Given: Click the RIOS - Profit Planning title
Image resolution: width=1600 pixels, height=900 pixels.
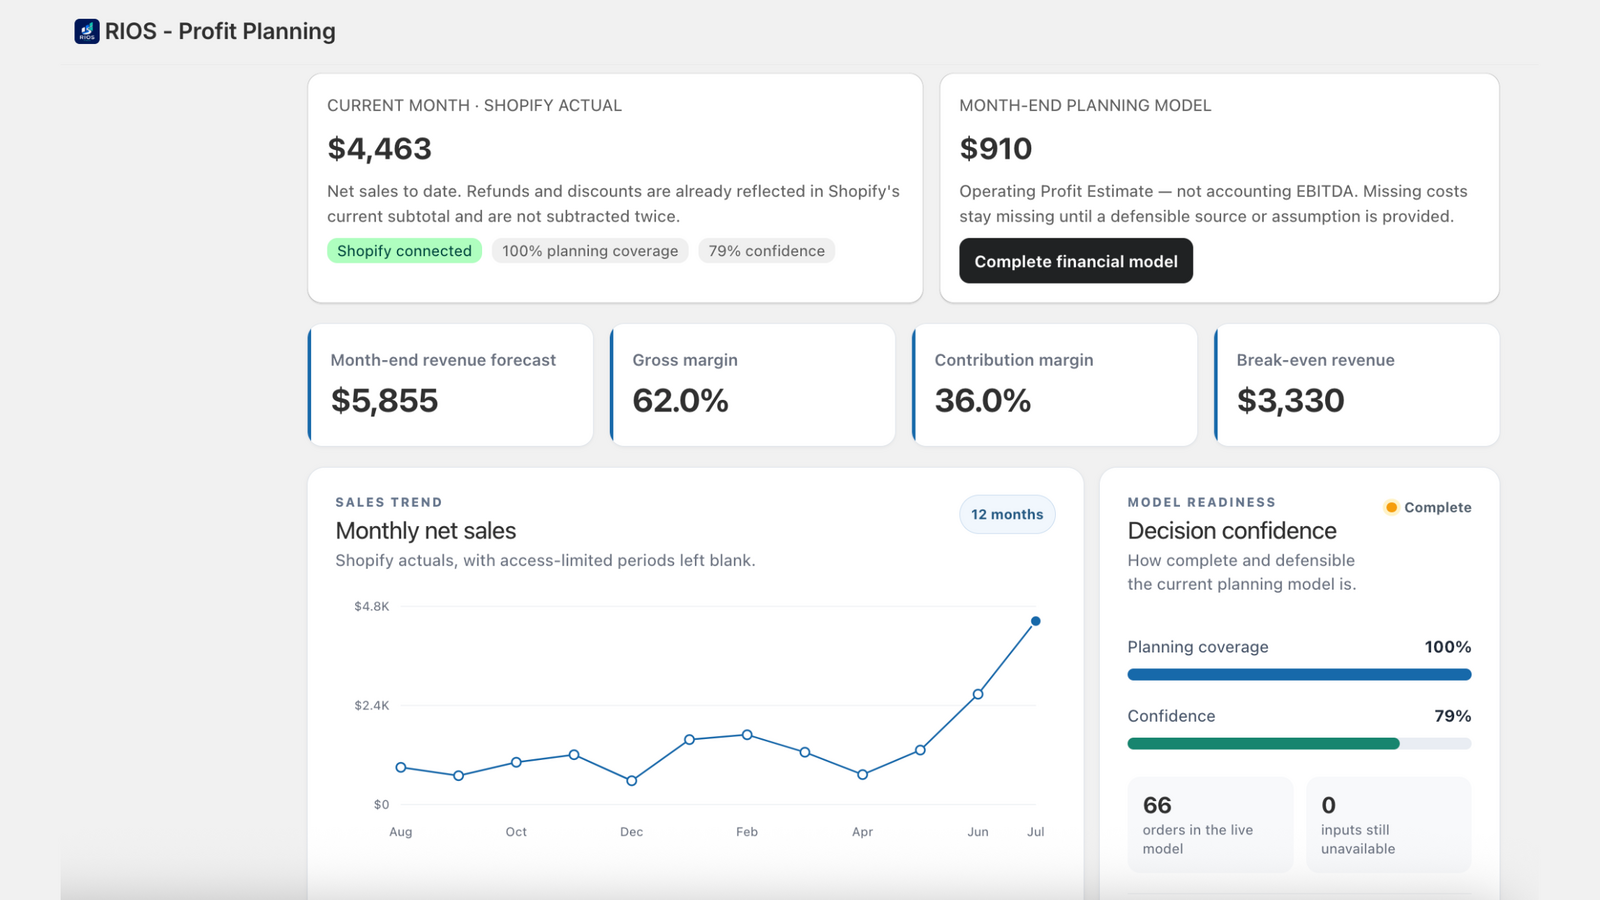Looking at the screenshot, I should point(220,31).
